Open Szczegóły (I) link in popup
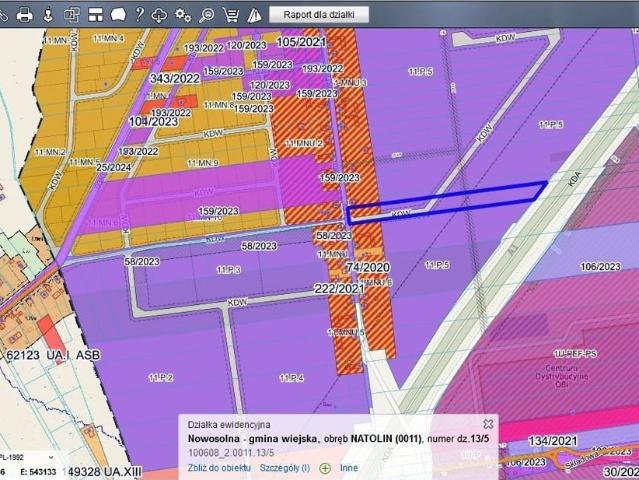Screen dimensions: 639x480 coord(285,467)
